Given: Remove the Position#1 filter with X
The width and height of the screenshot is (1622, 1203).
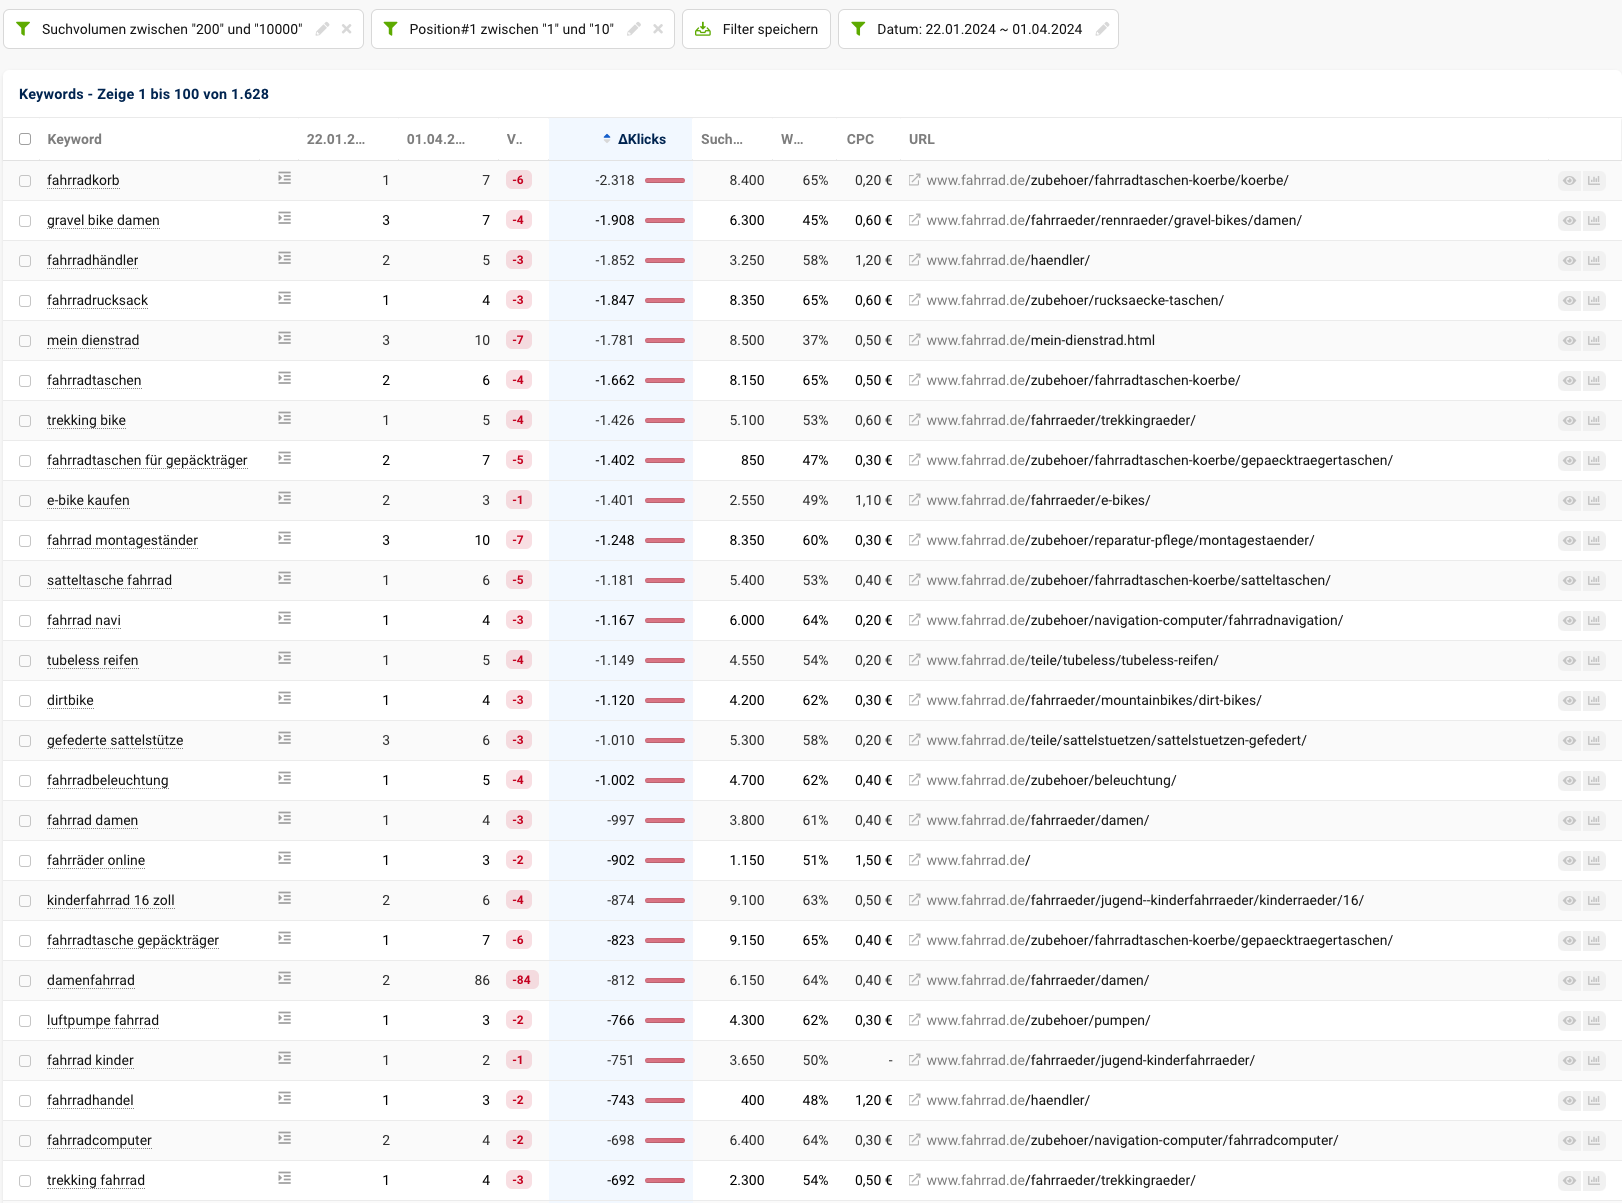Looking at the screenshot, I should click(x=658, y=29).
